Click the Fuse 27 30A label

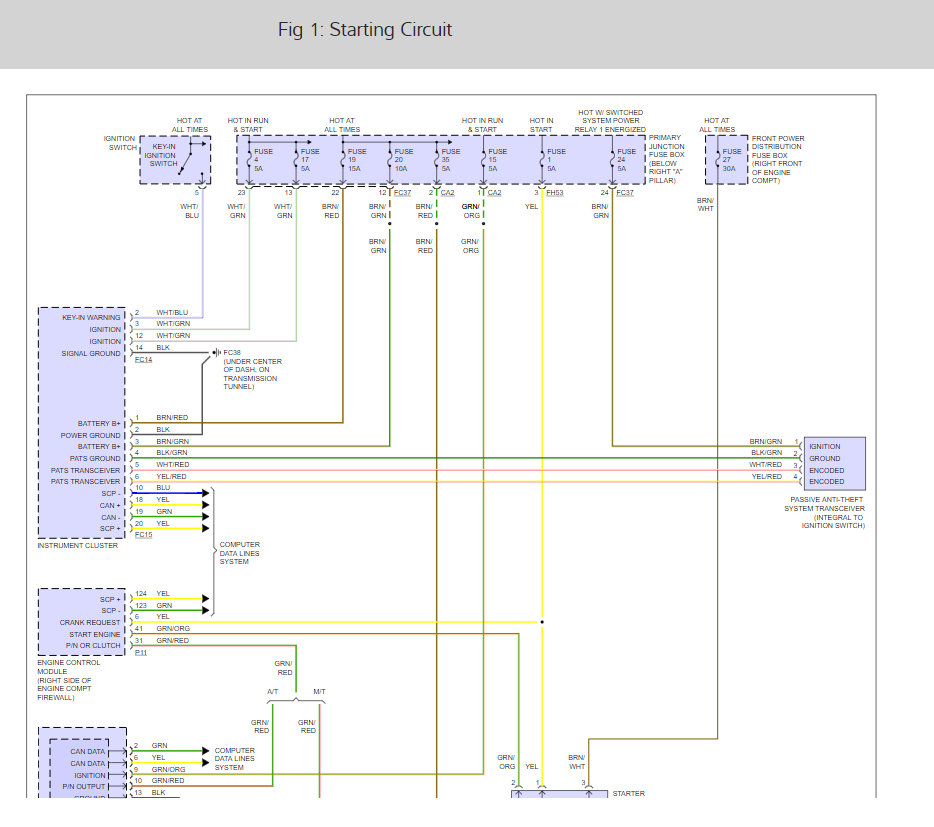click(x=731, y=160)
